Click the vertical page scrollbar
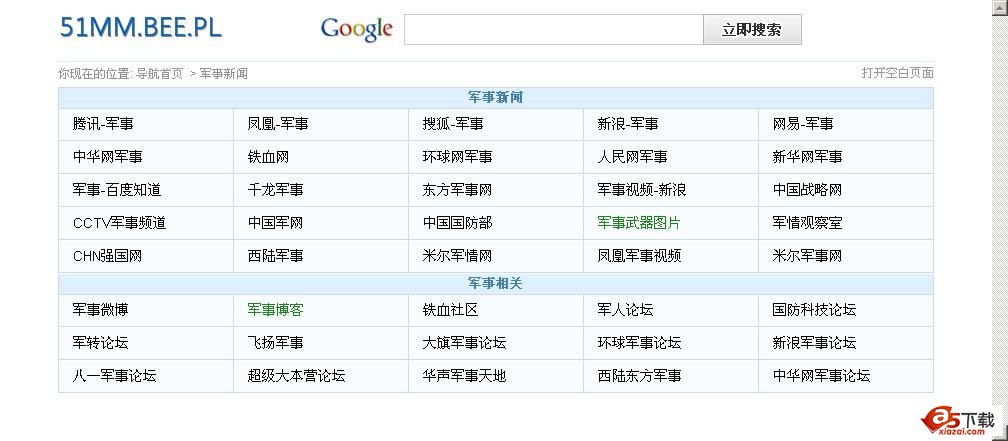The height and width of the screenshot is (441, 1008). 1000,220
